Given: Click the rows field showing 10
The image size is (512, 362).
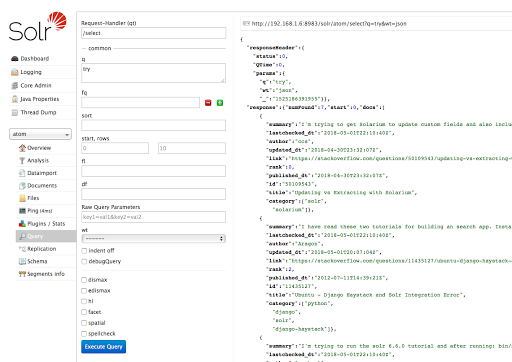Looking at the screenshot, I should click(192, 148).
